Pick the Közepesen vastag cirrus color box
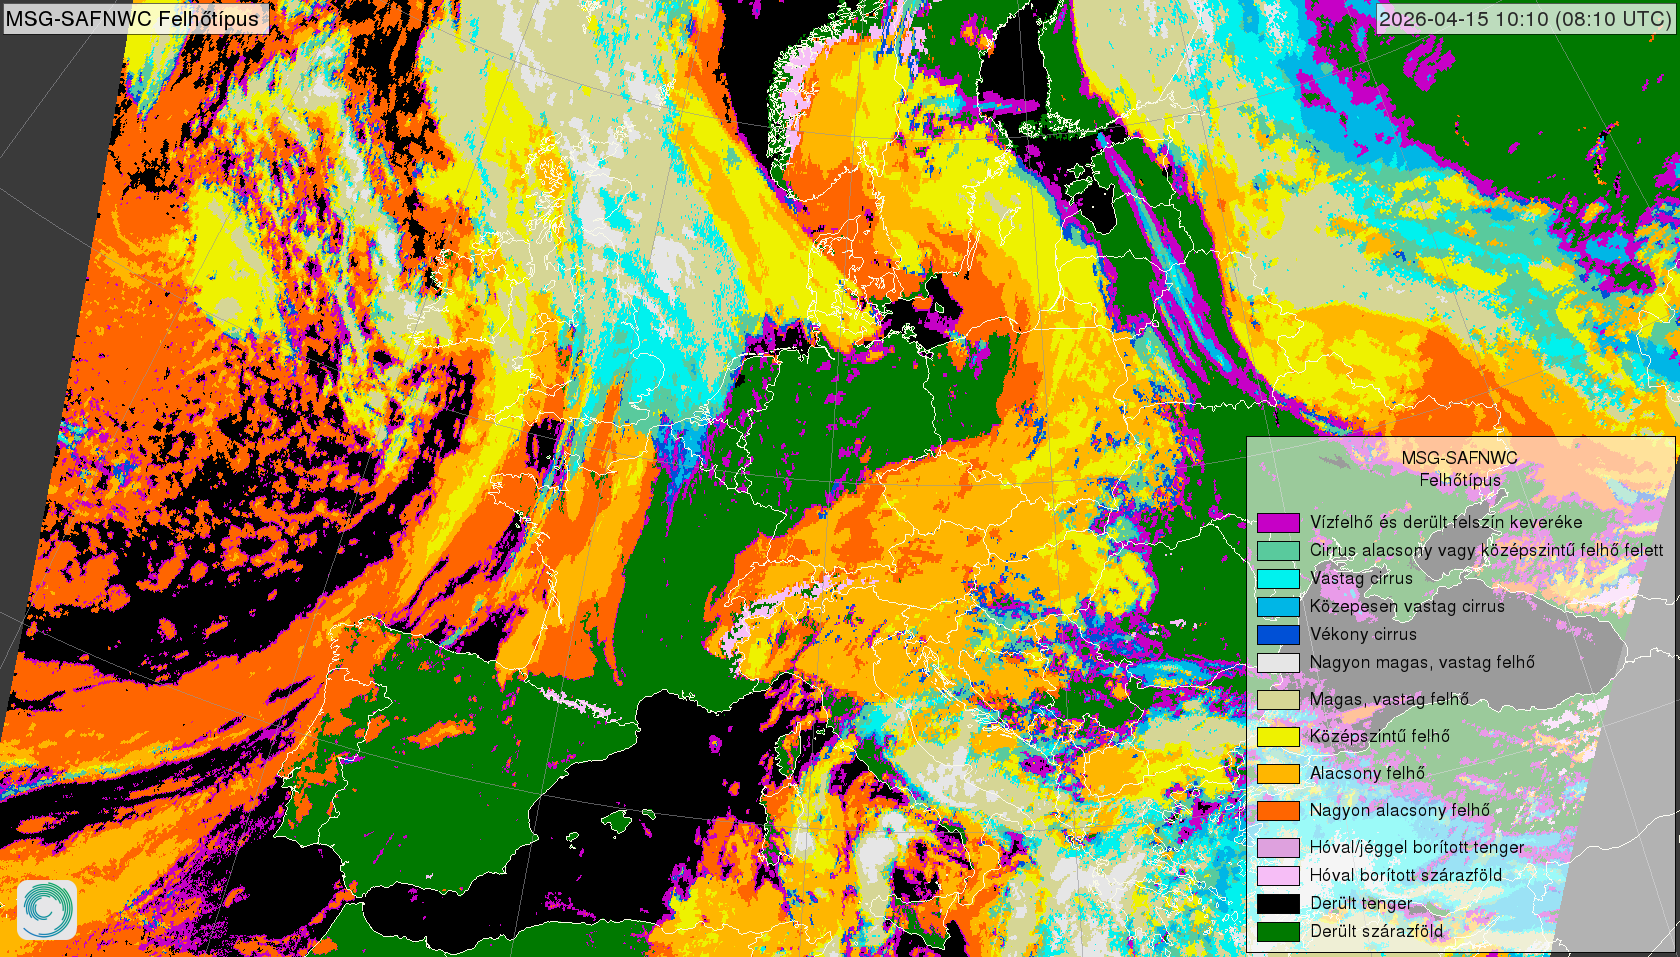This screenshot has height=957, width=1680. 1278,606
